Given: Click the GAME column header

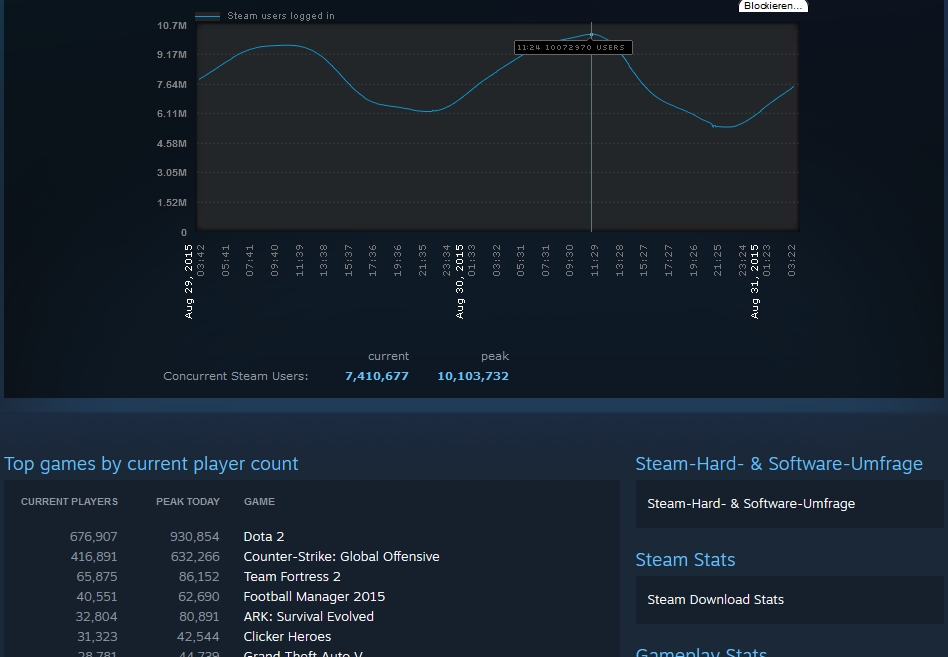Looking at the screenshot, I should 259,502.
